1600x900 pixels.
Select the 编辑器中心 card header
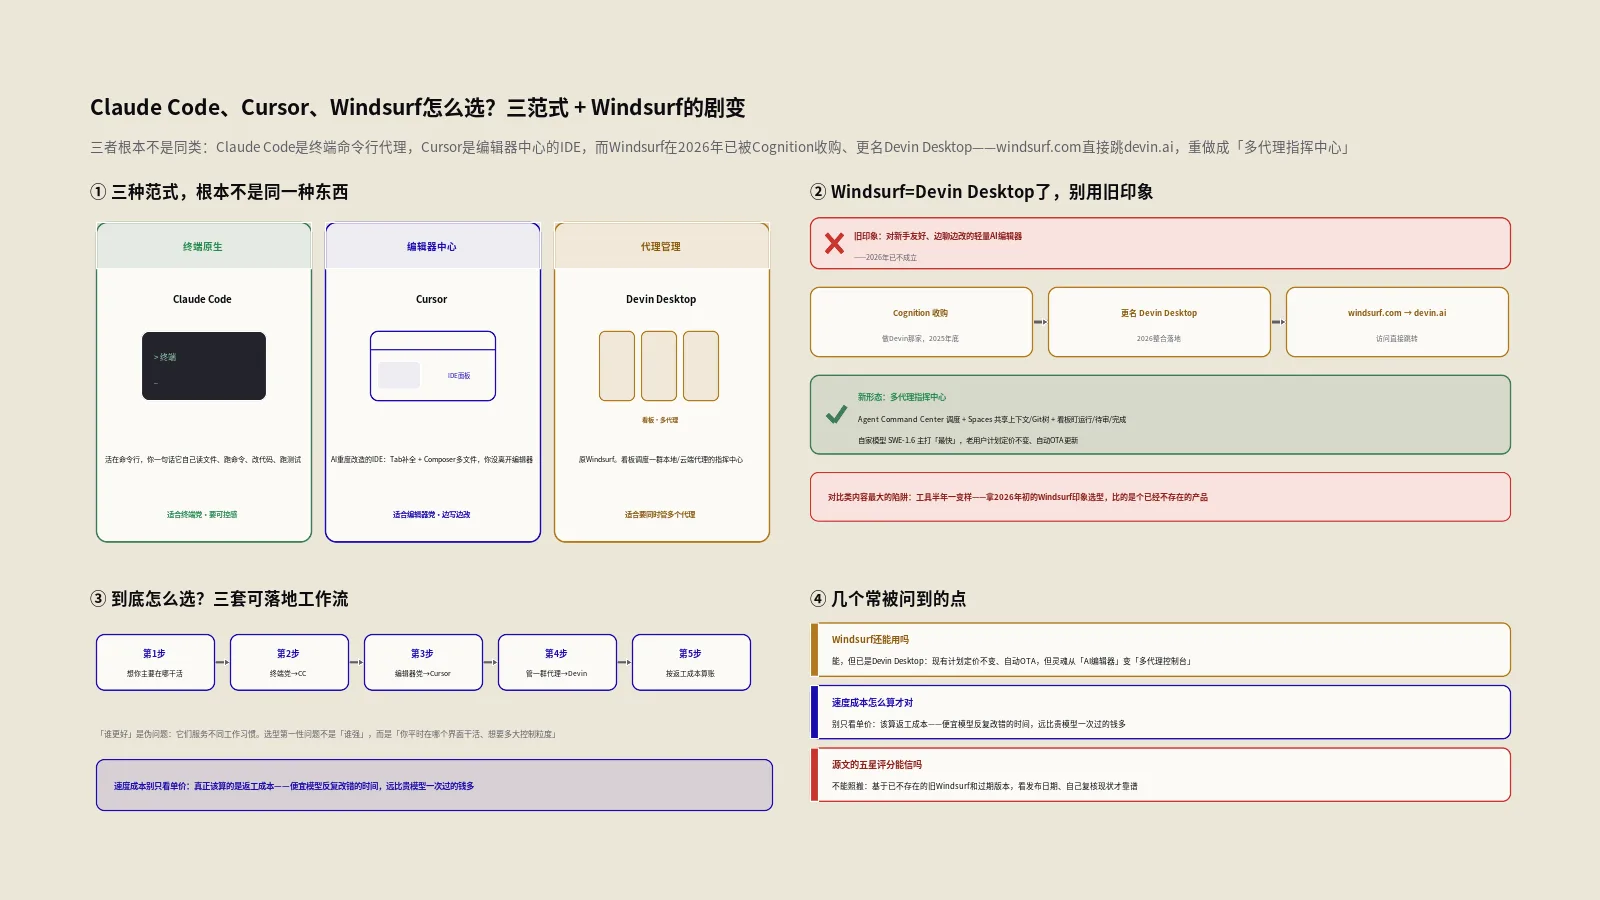pos(433,246)
